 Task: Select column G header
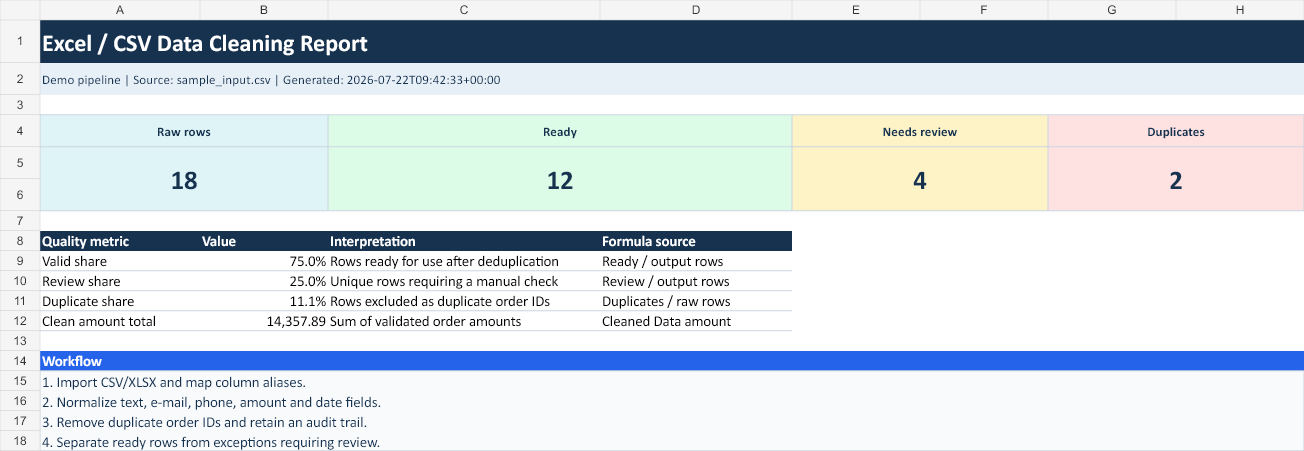click(x=1112, y=9)
